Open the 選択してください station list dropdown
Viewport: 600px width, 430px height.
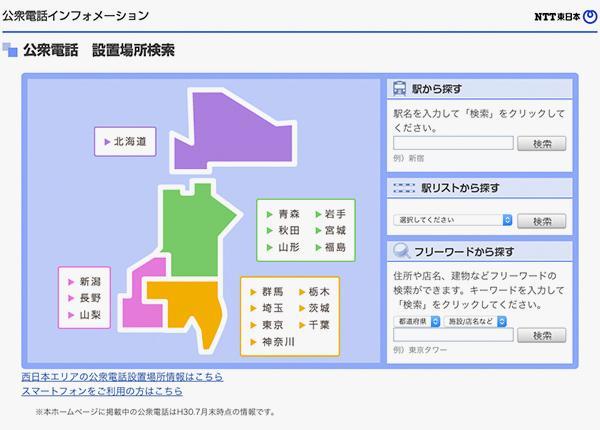pyautogui.click(x=453, y=220)
